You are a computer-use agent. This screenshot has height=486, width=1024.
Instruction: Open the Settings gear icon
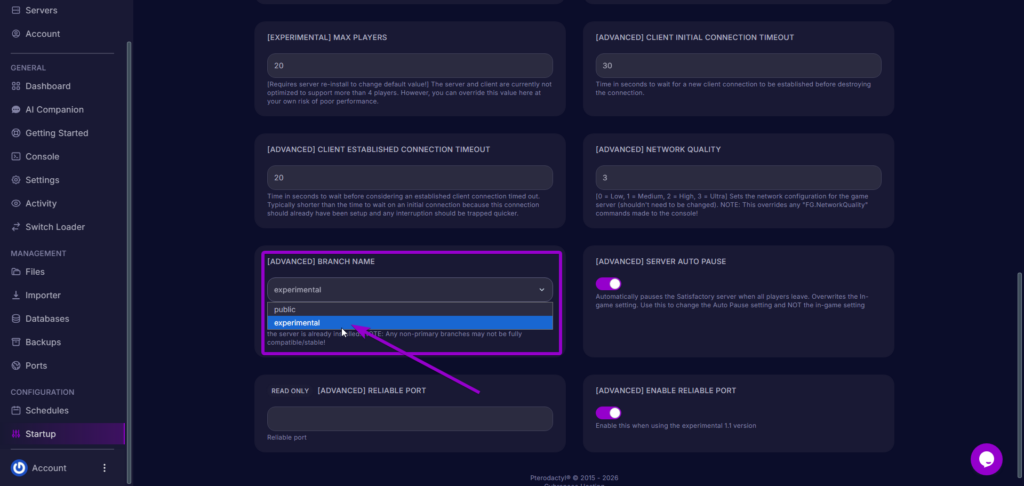point(16,180)
